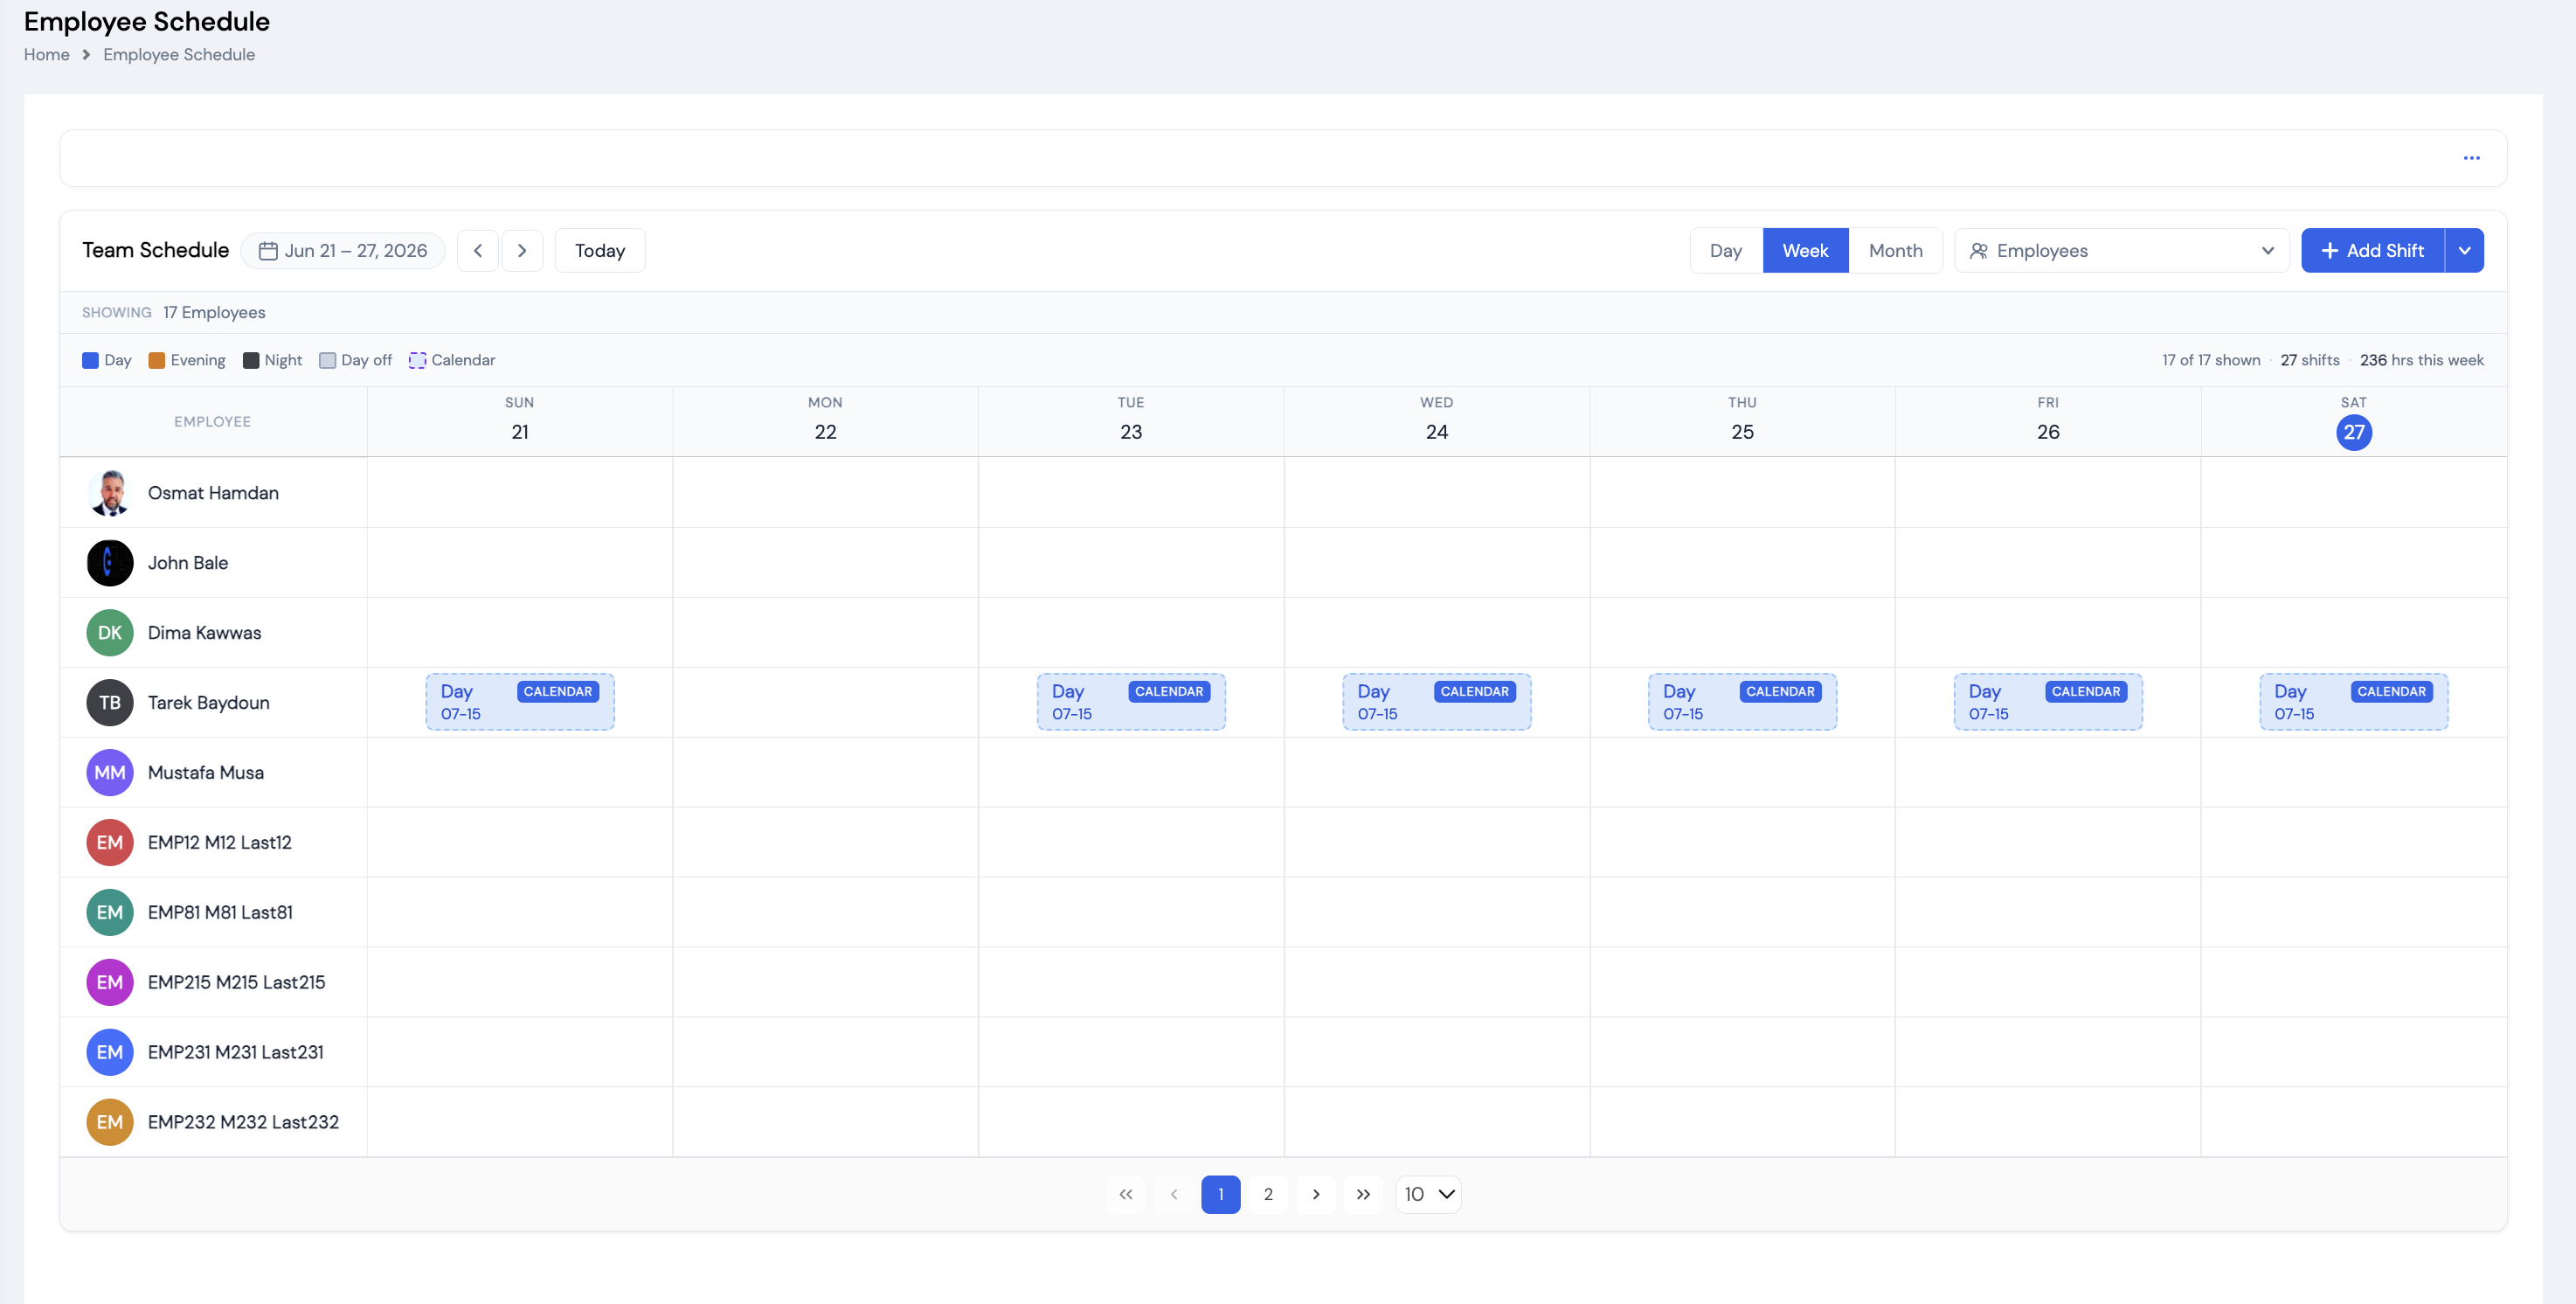Open Tarek Baydoun's Thursday Day shift

[x=1743, y=702]
